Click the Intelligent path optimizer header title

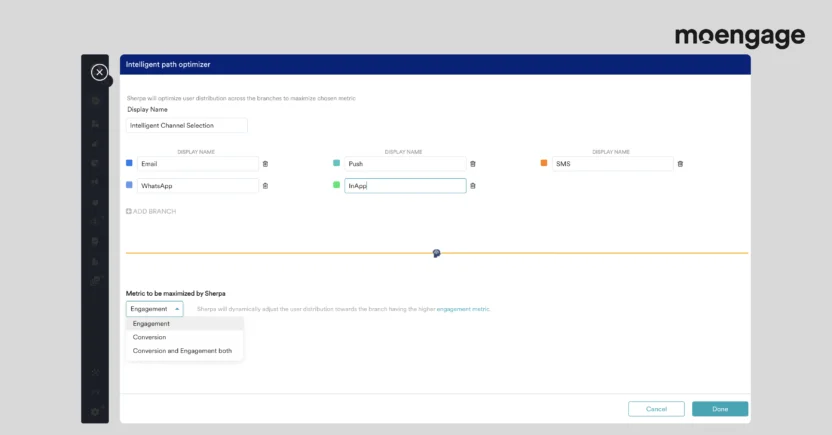tap(168, 64)
